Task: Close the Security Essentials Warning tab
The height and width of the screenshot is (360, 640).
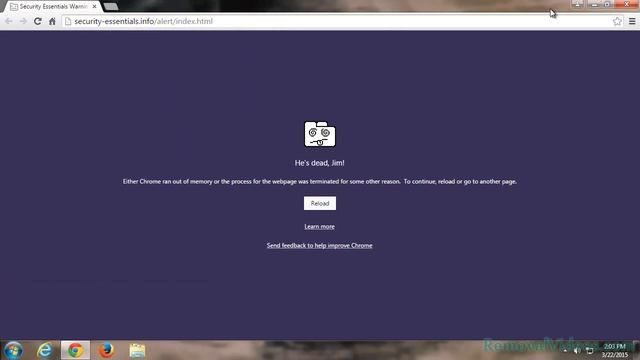Action: [94, 7]
